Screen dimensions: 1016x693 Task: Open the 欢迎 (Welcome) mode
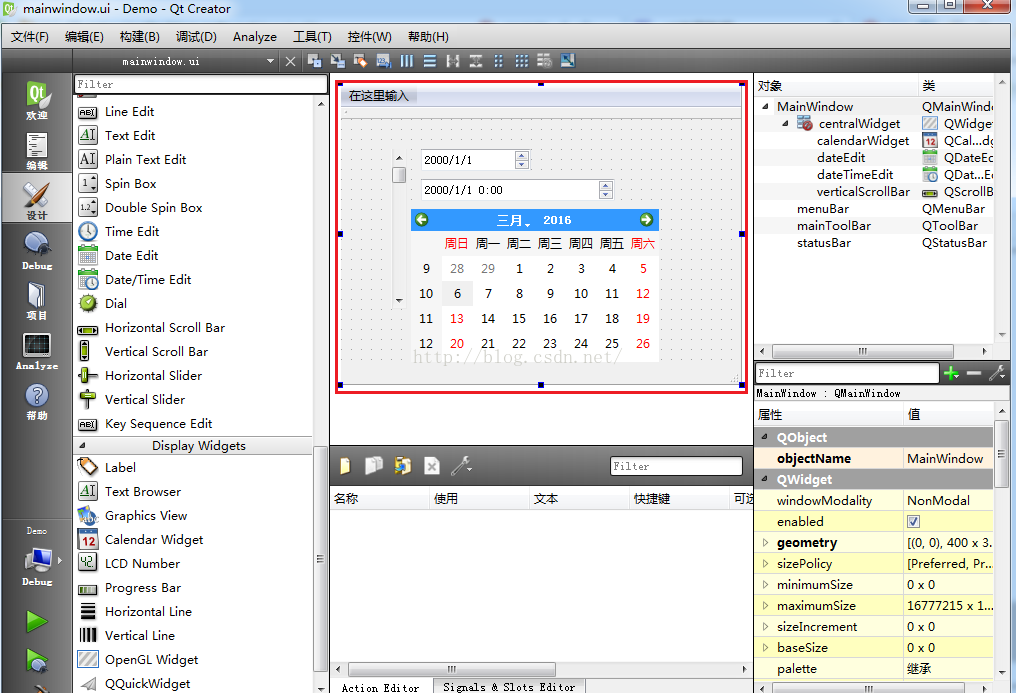tap(37, 100)
